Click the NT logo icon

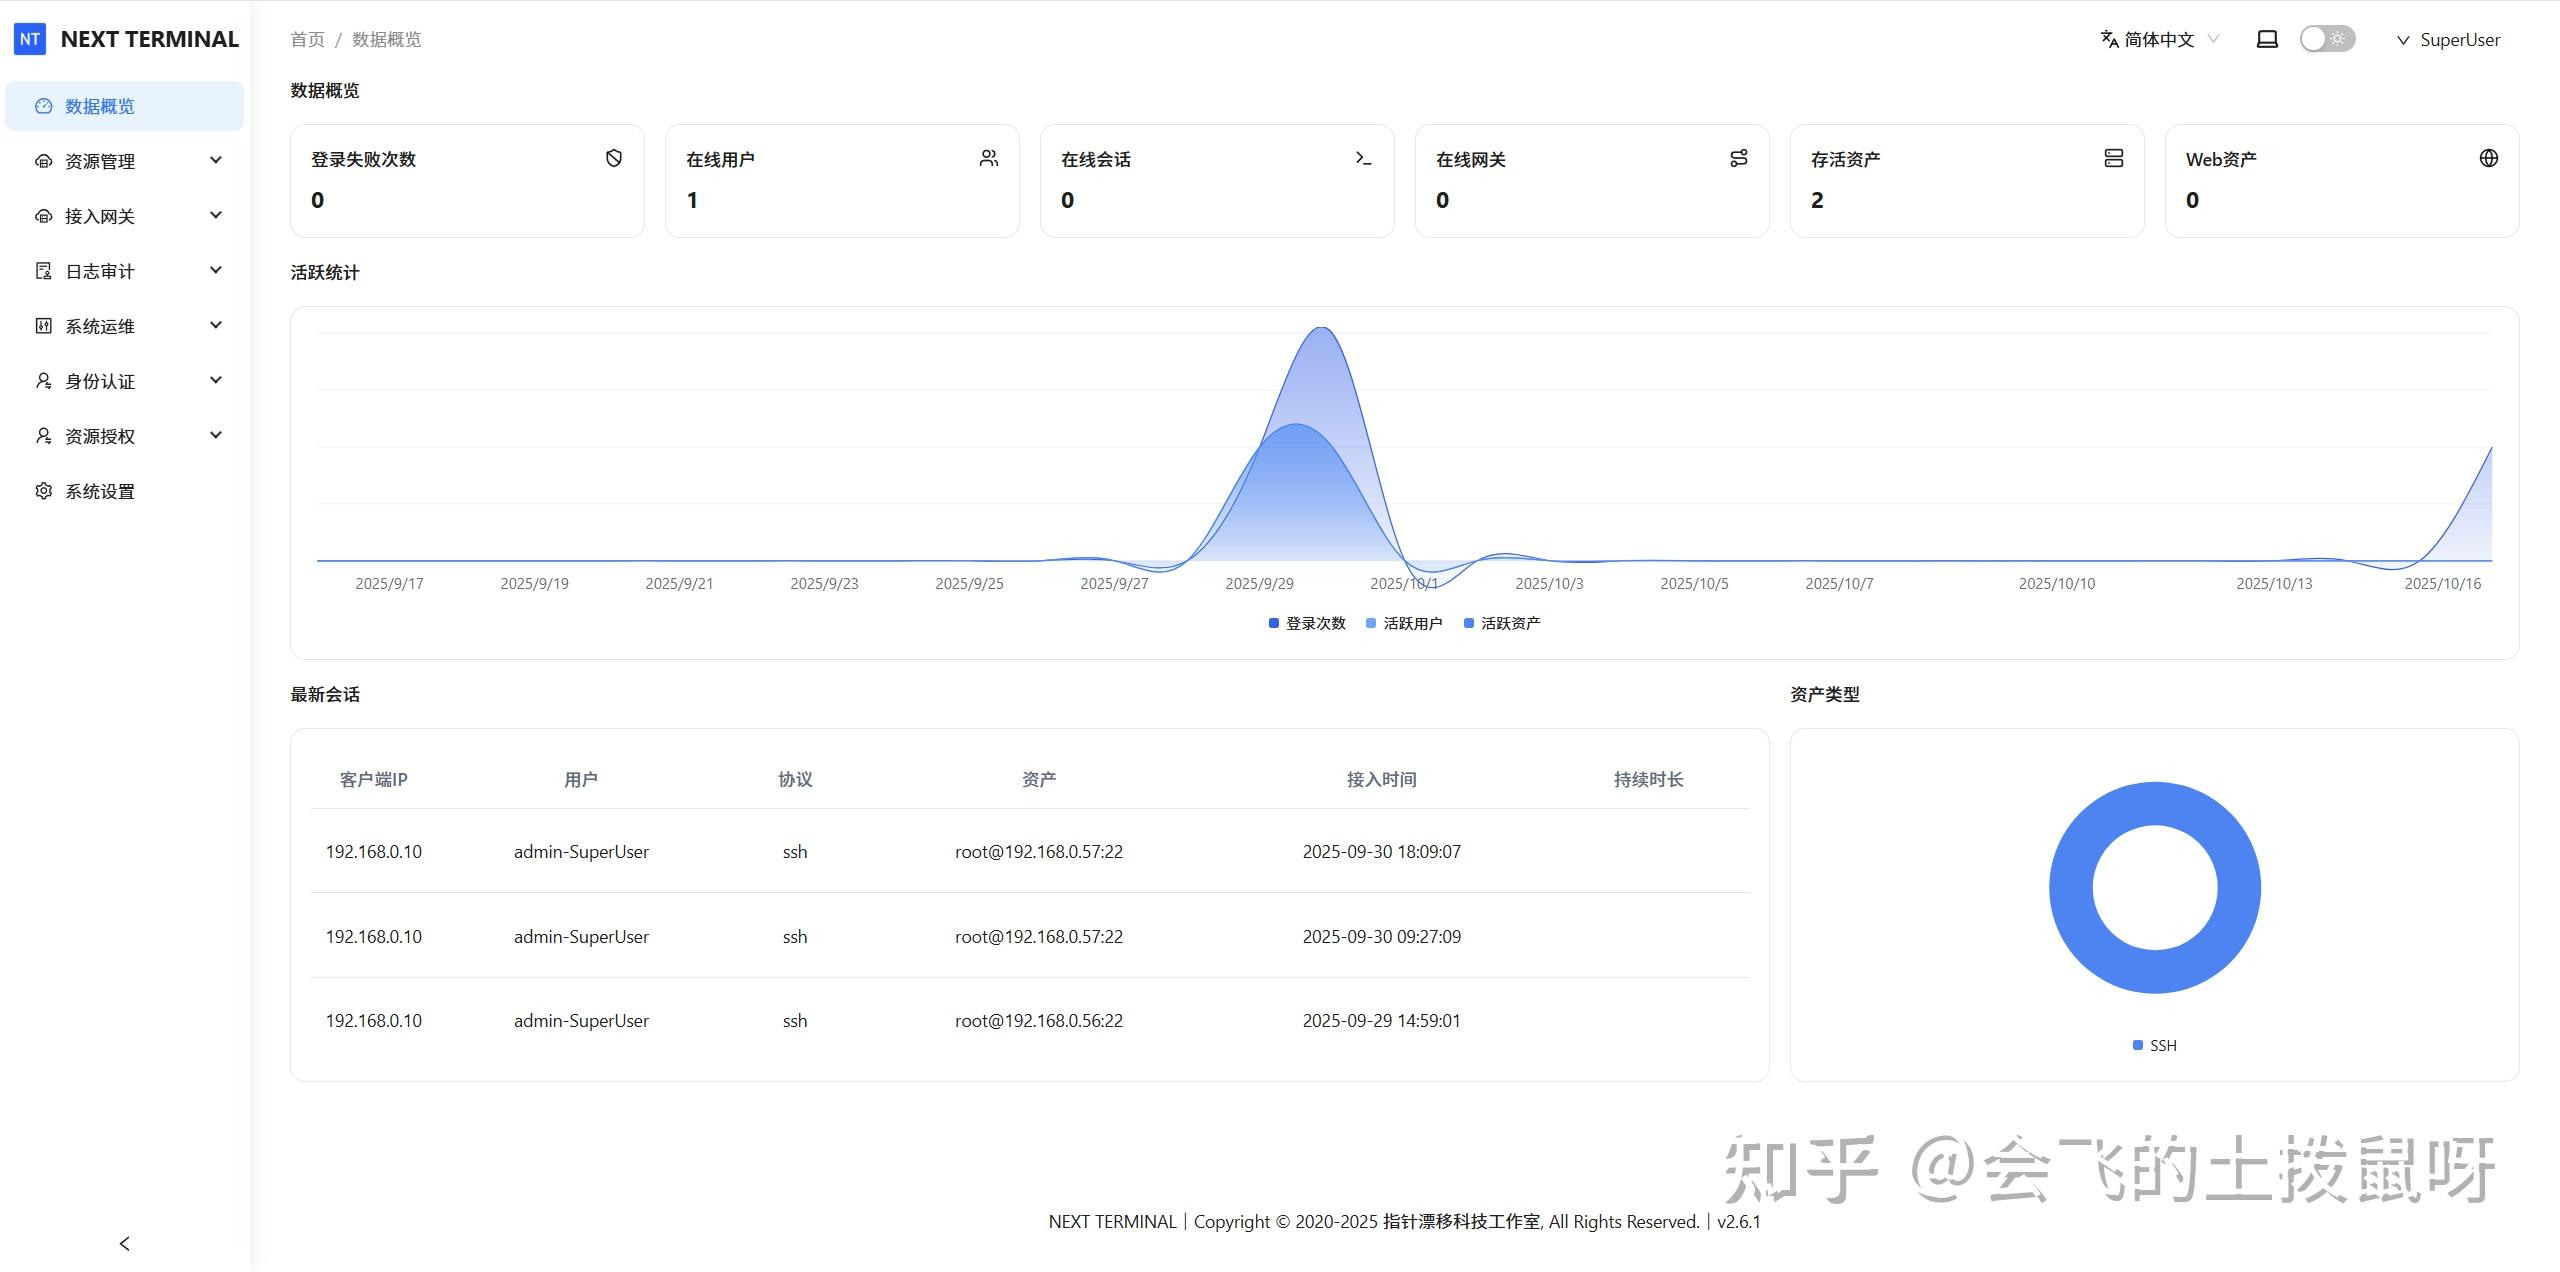(x=30, y=39)
